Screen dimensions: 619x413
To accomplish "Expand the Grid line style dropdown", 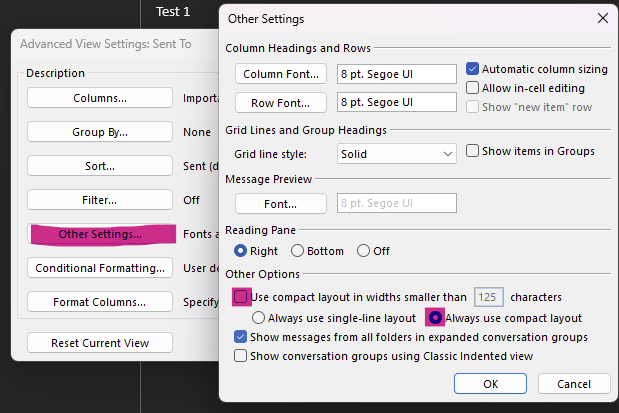I will point(397,154).
